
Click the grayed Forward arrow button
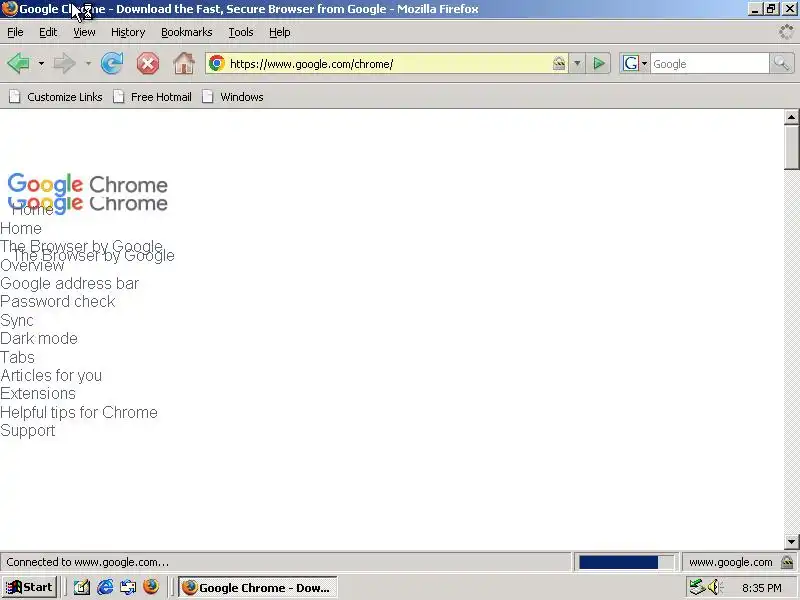[64, 64]
